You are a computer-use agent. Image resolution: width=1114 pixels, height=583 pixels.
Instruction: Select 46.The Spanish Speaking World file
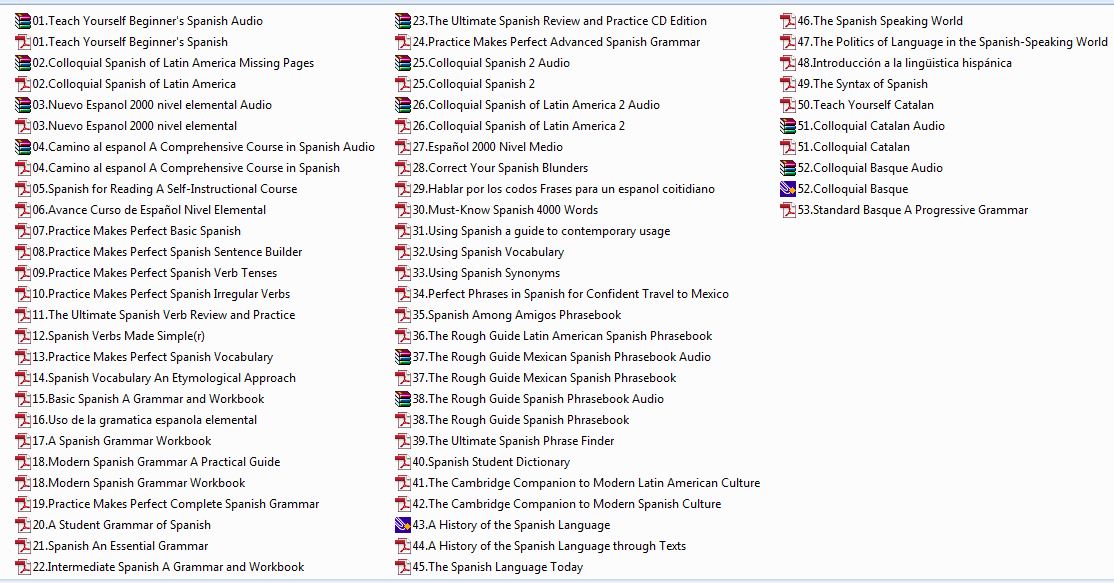(880, 21)
